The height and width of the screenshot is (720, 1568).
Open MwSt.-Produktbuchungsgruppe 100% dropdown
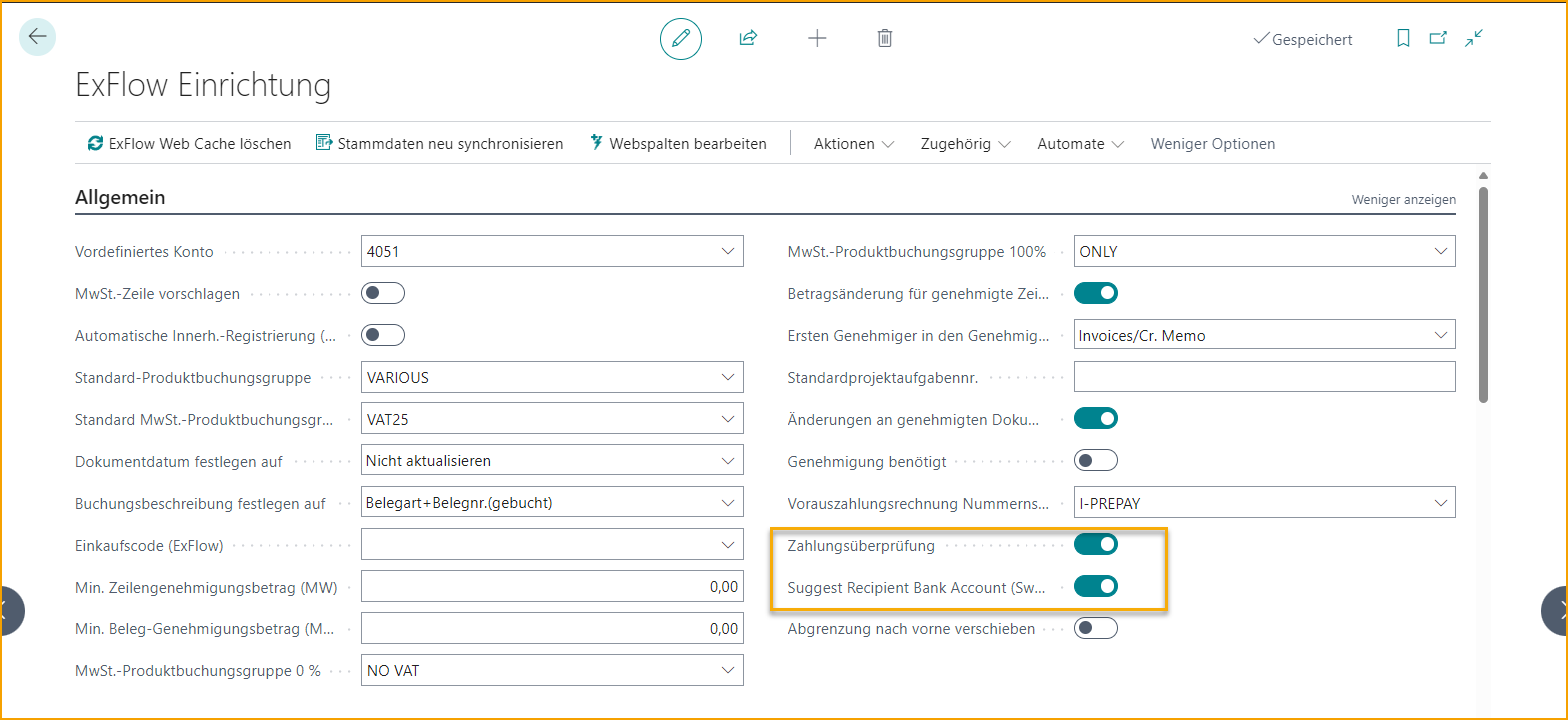[1441, 251]
